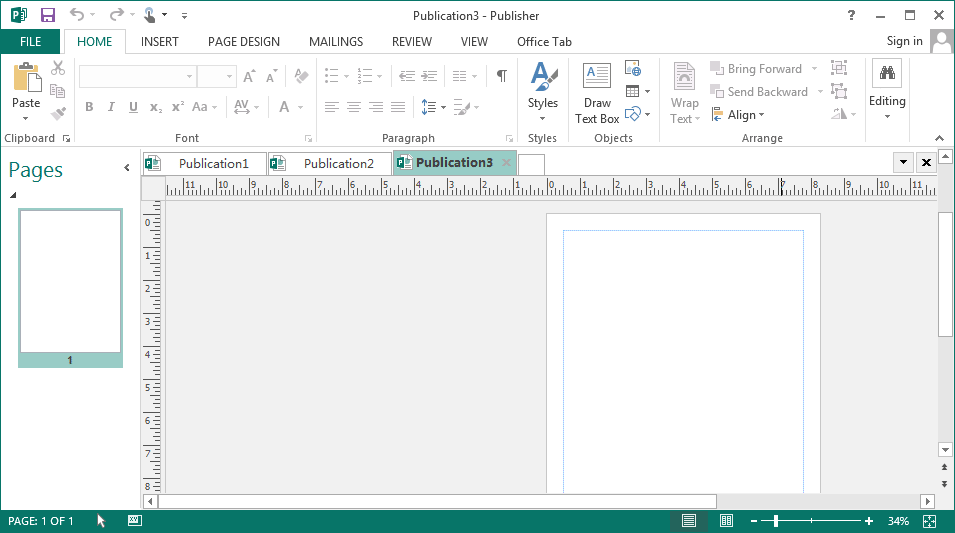
Task: Select the page 1 thumbnail
Action: pyautogui.click(x=70, y=282)
